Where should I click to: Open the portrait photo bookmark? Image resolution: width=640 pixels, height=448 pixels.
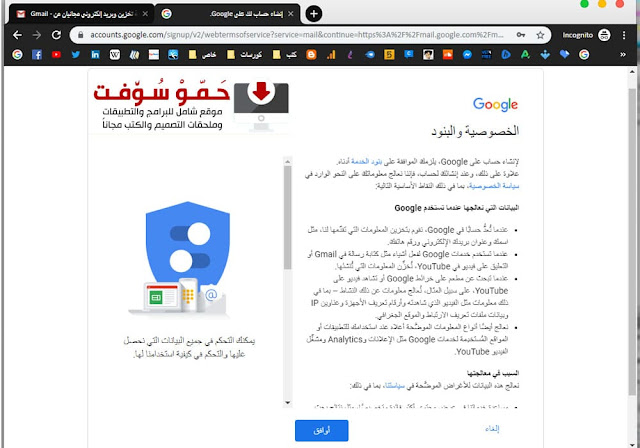coord(428,54)
